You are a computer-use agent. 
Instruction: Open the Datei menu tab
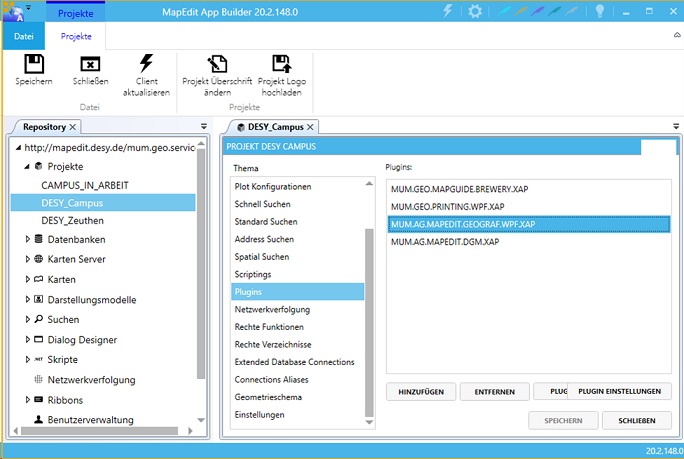click(x=22, y=35)
